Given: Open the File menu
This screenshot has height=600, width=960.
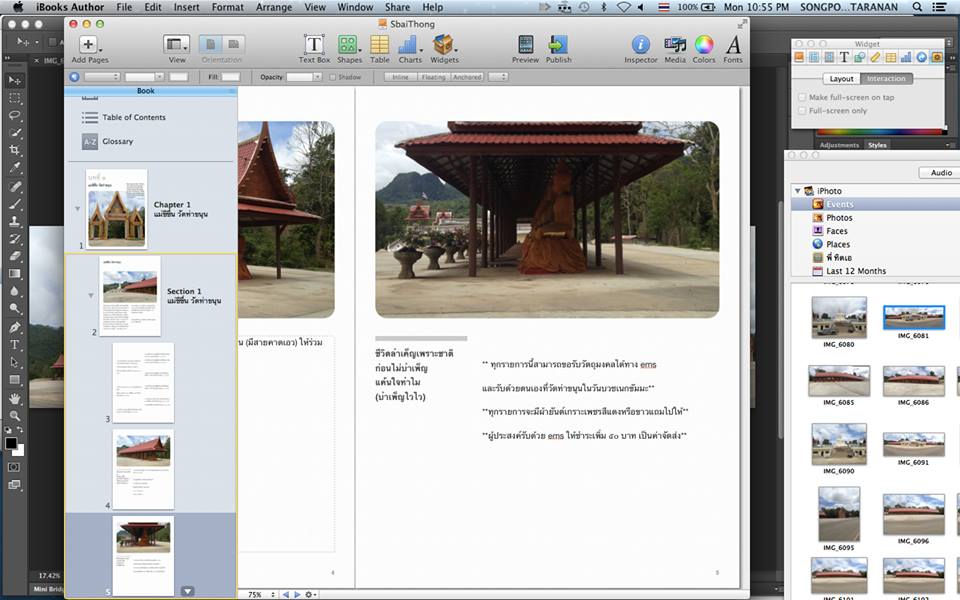Looking at the screenshot, I should click(x=124, y=7).
